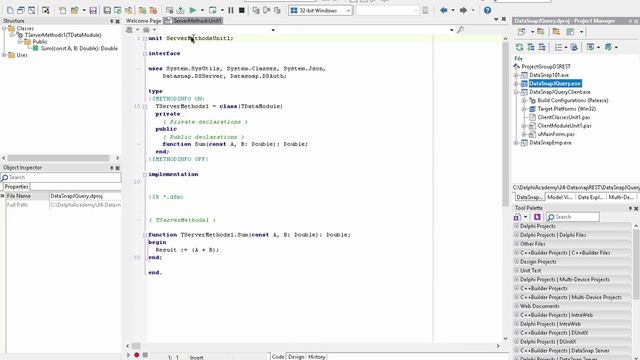Select TServerMethods1(TDataModule) in Structure
Viewport: 640px width, 360px height.
click(x=63, y=35)
